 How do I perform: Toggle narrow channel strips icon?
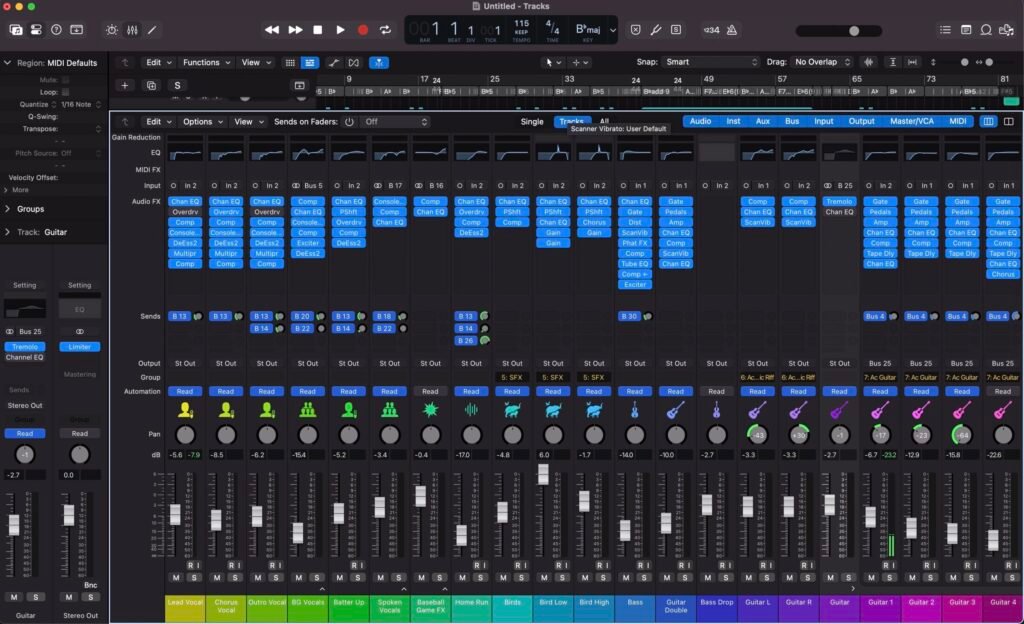click(989, 121)
